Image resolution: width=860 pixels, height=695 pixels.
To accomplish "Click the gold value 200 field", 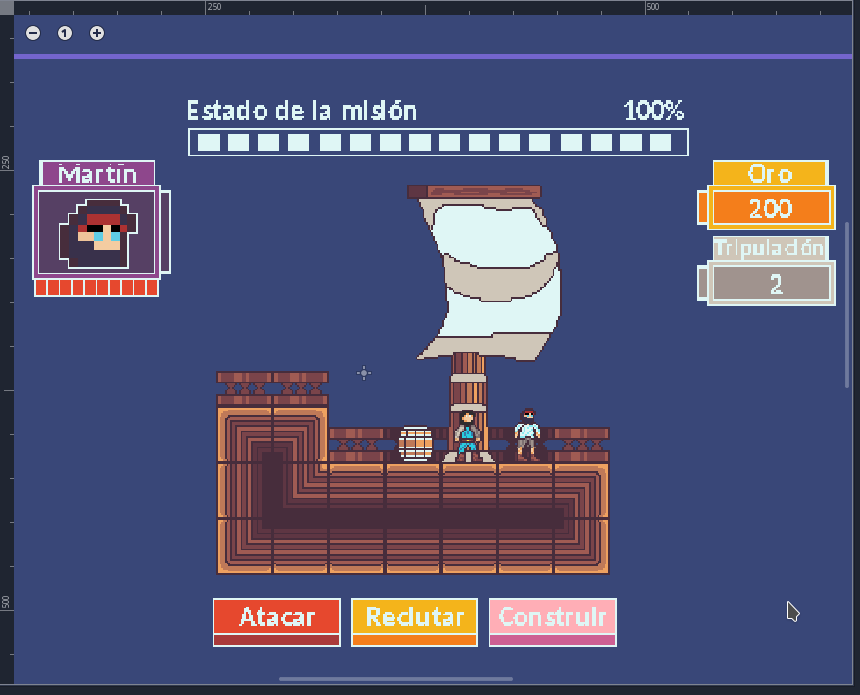I will coord(771,208).
